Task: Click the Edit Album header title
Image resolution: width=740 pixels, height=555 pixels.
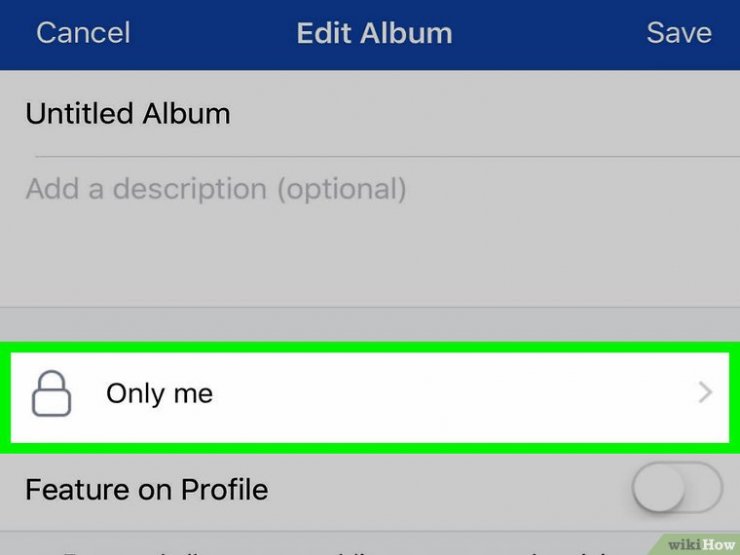Action: click(374, 33)
